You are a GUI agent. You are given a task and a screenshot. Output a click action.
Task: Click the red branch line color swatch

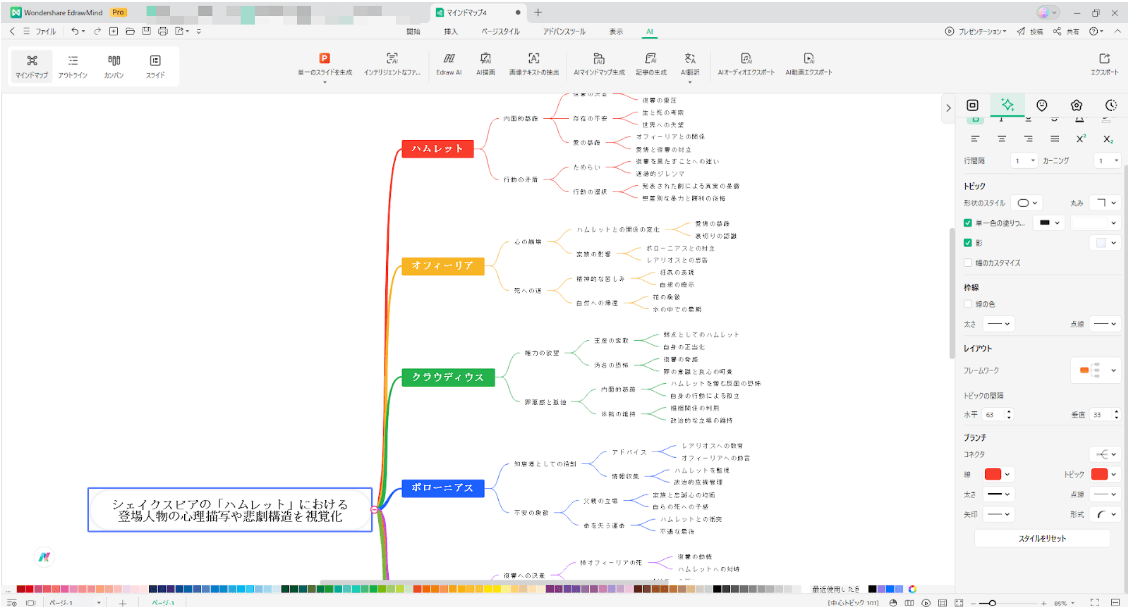point(993,474)
